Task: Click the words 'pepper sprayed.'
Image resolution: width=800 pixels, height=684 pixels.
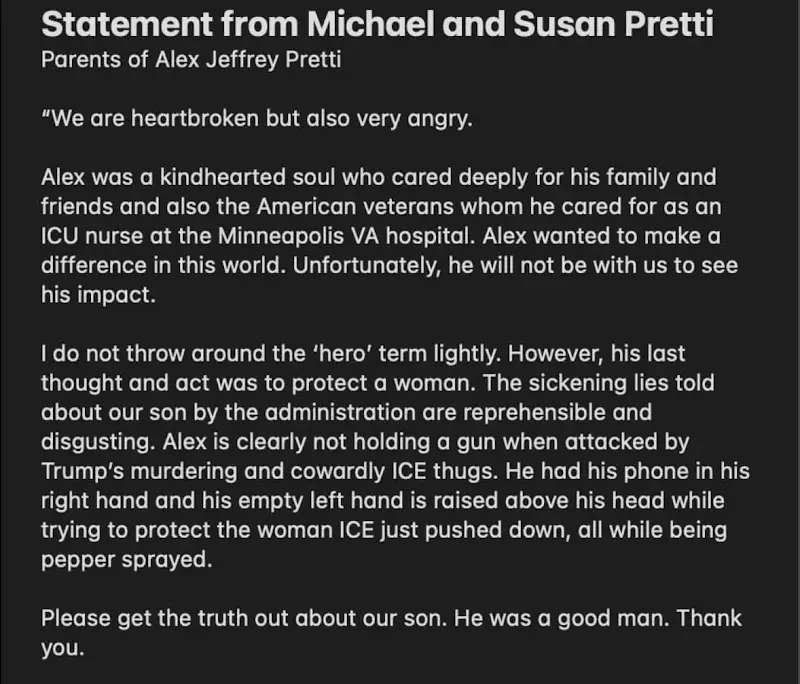Action: 127,559
